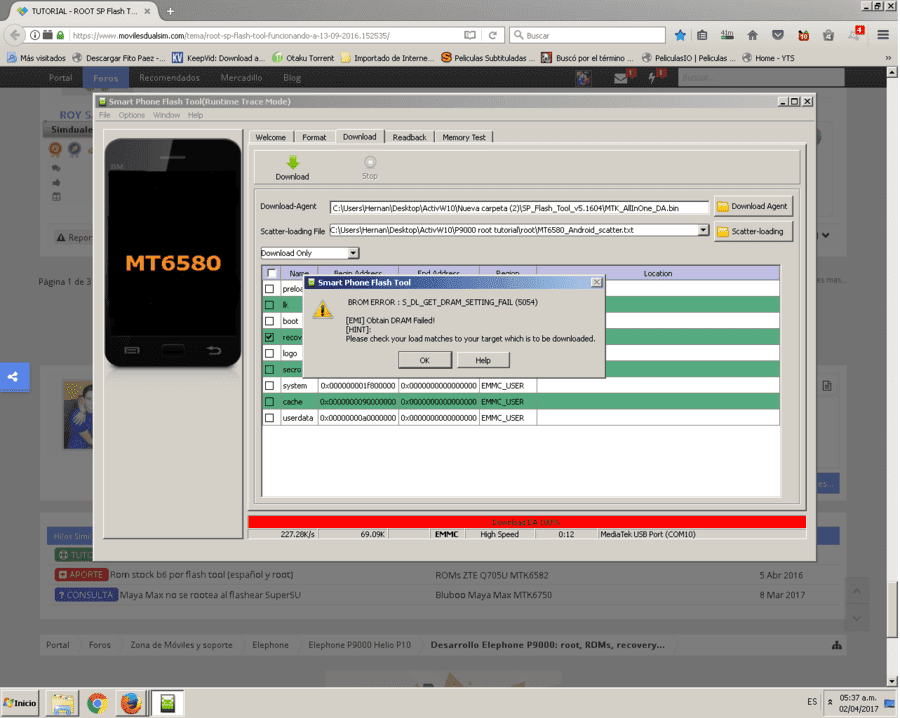Image resolution: width=900 pixels, height=718 pixels.
Task: Expand the bookmarks toolbar overflow chevron
Action: pyautogui.click(x=888, y=58)
